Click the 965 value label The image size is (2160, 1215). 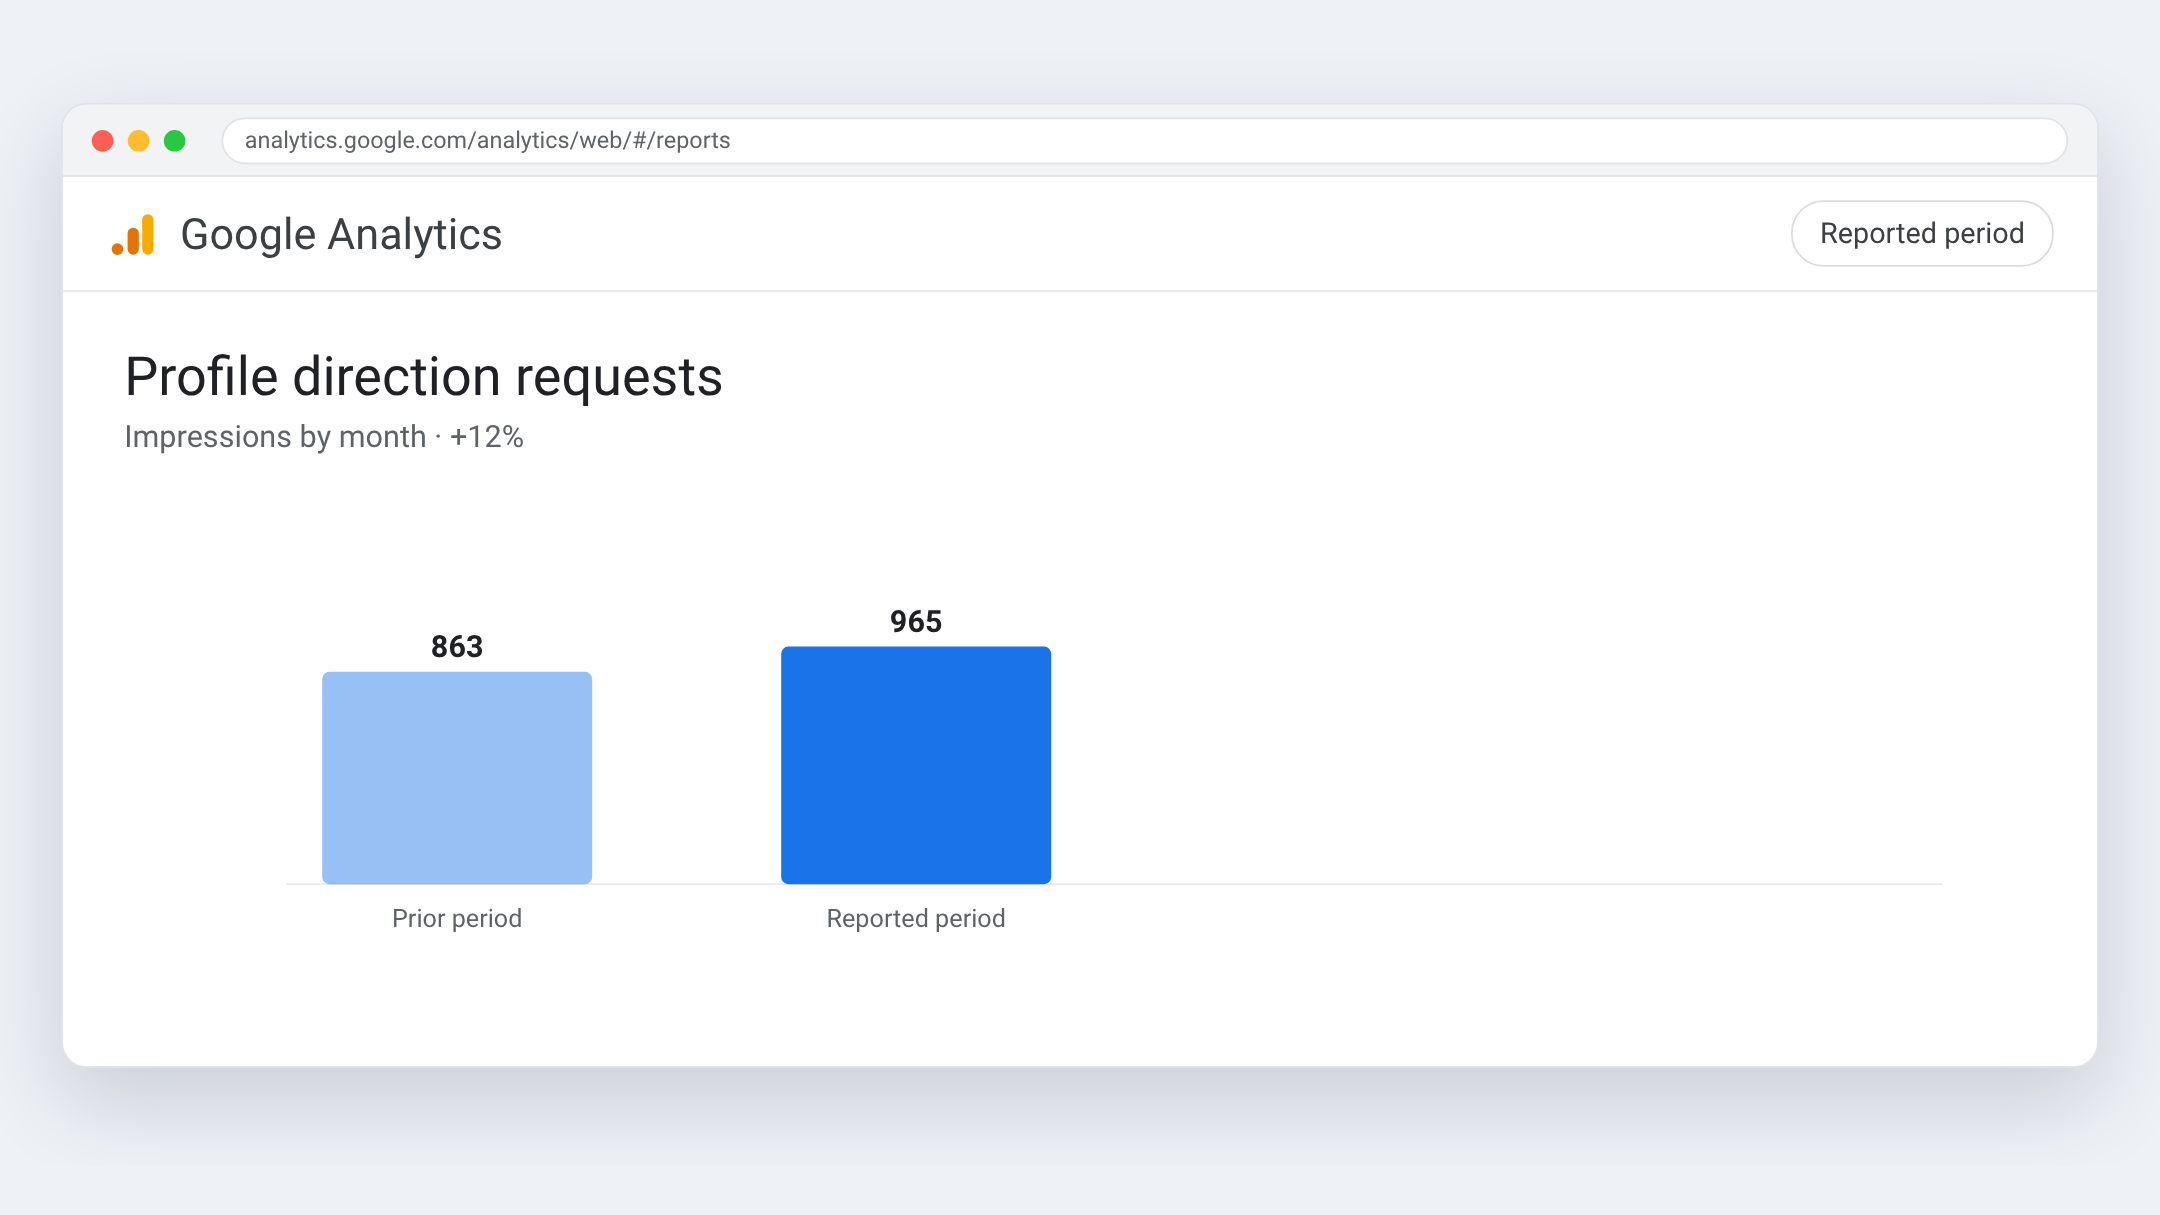click(x=916, y=622)
